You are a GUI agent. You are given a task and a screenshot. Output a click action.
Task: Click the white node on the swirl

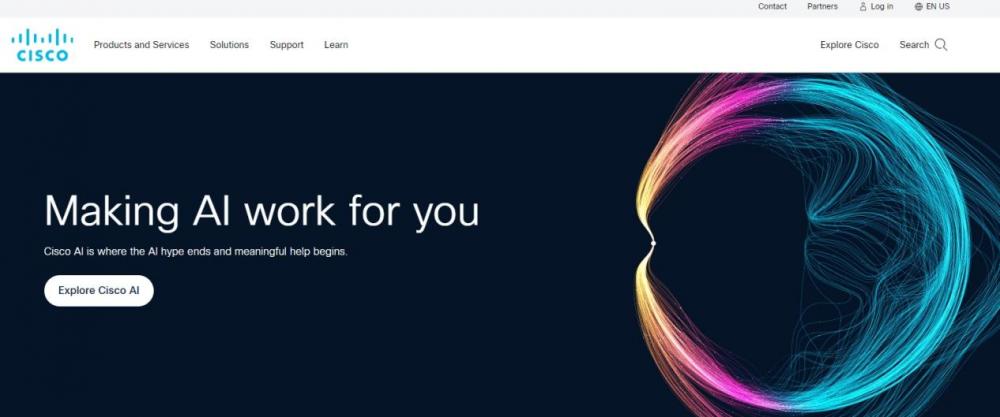653,243
